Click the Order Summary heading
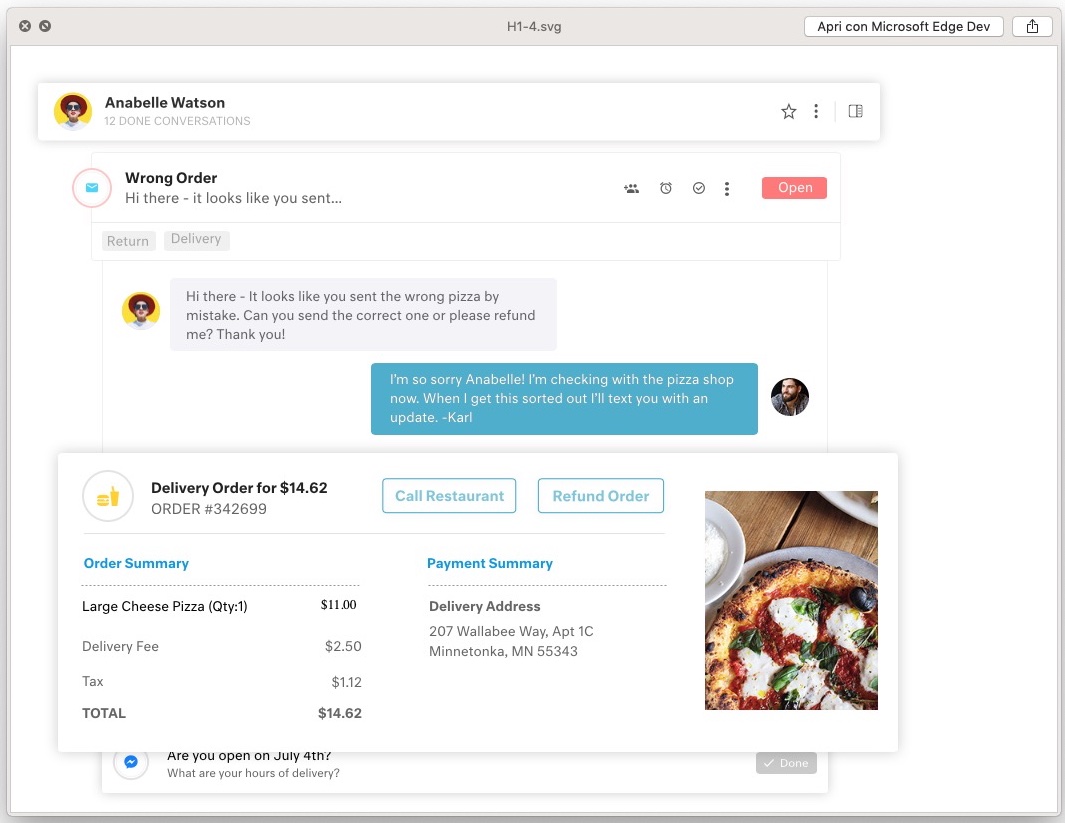1065x823 pixels. (136, 564)
